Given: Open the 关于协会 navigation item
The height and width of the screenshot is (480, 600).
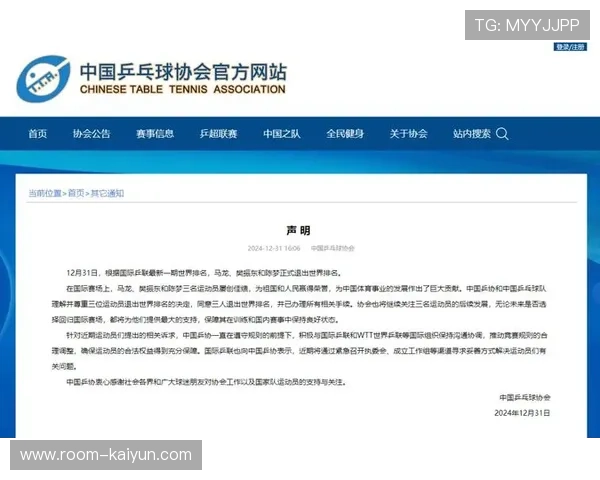Looking at the screenshot, I should click(x=409, y=134).
